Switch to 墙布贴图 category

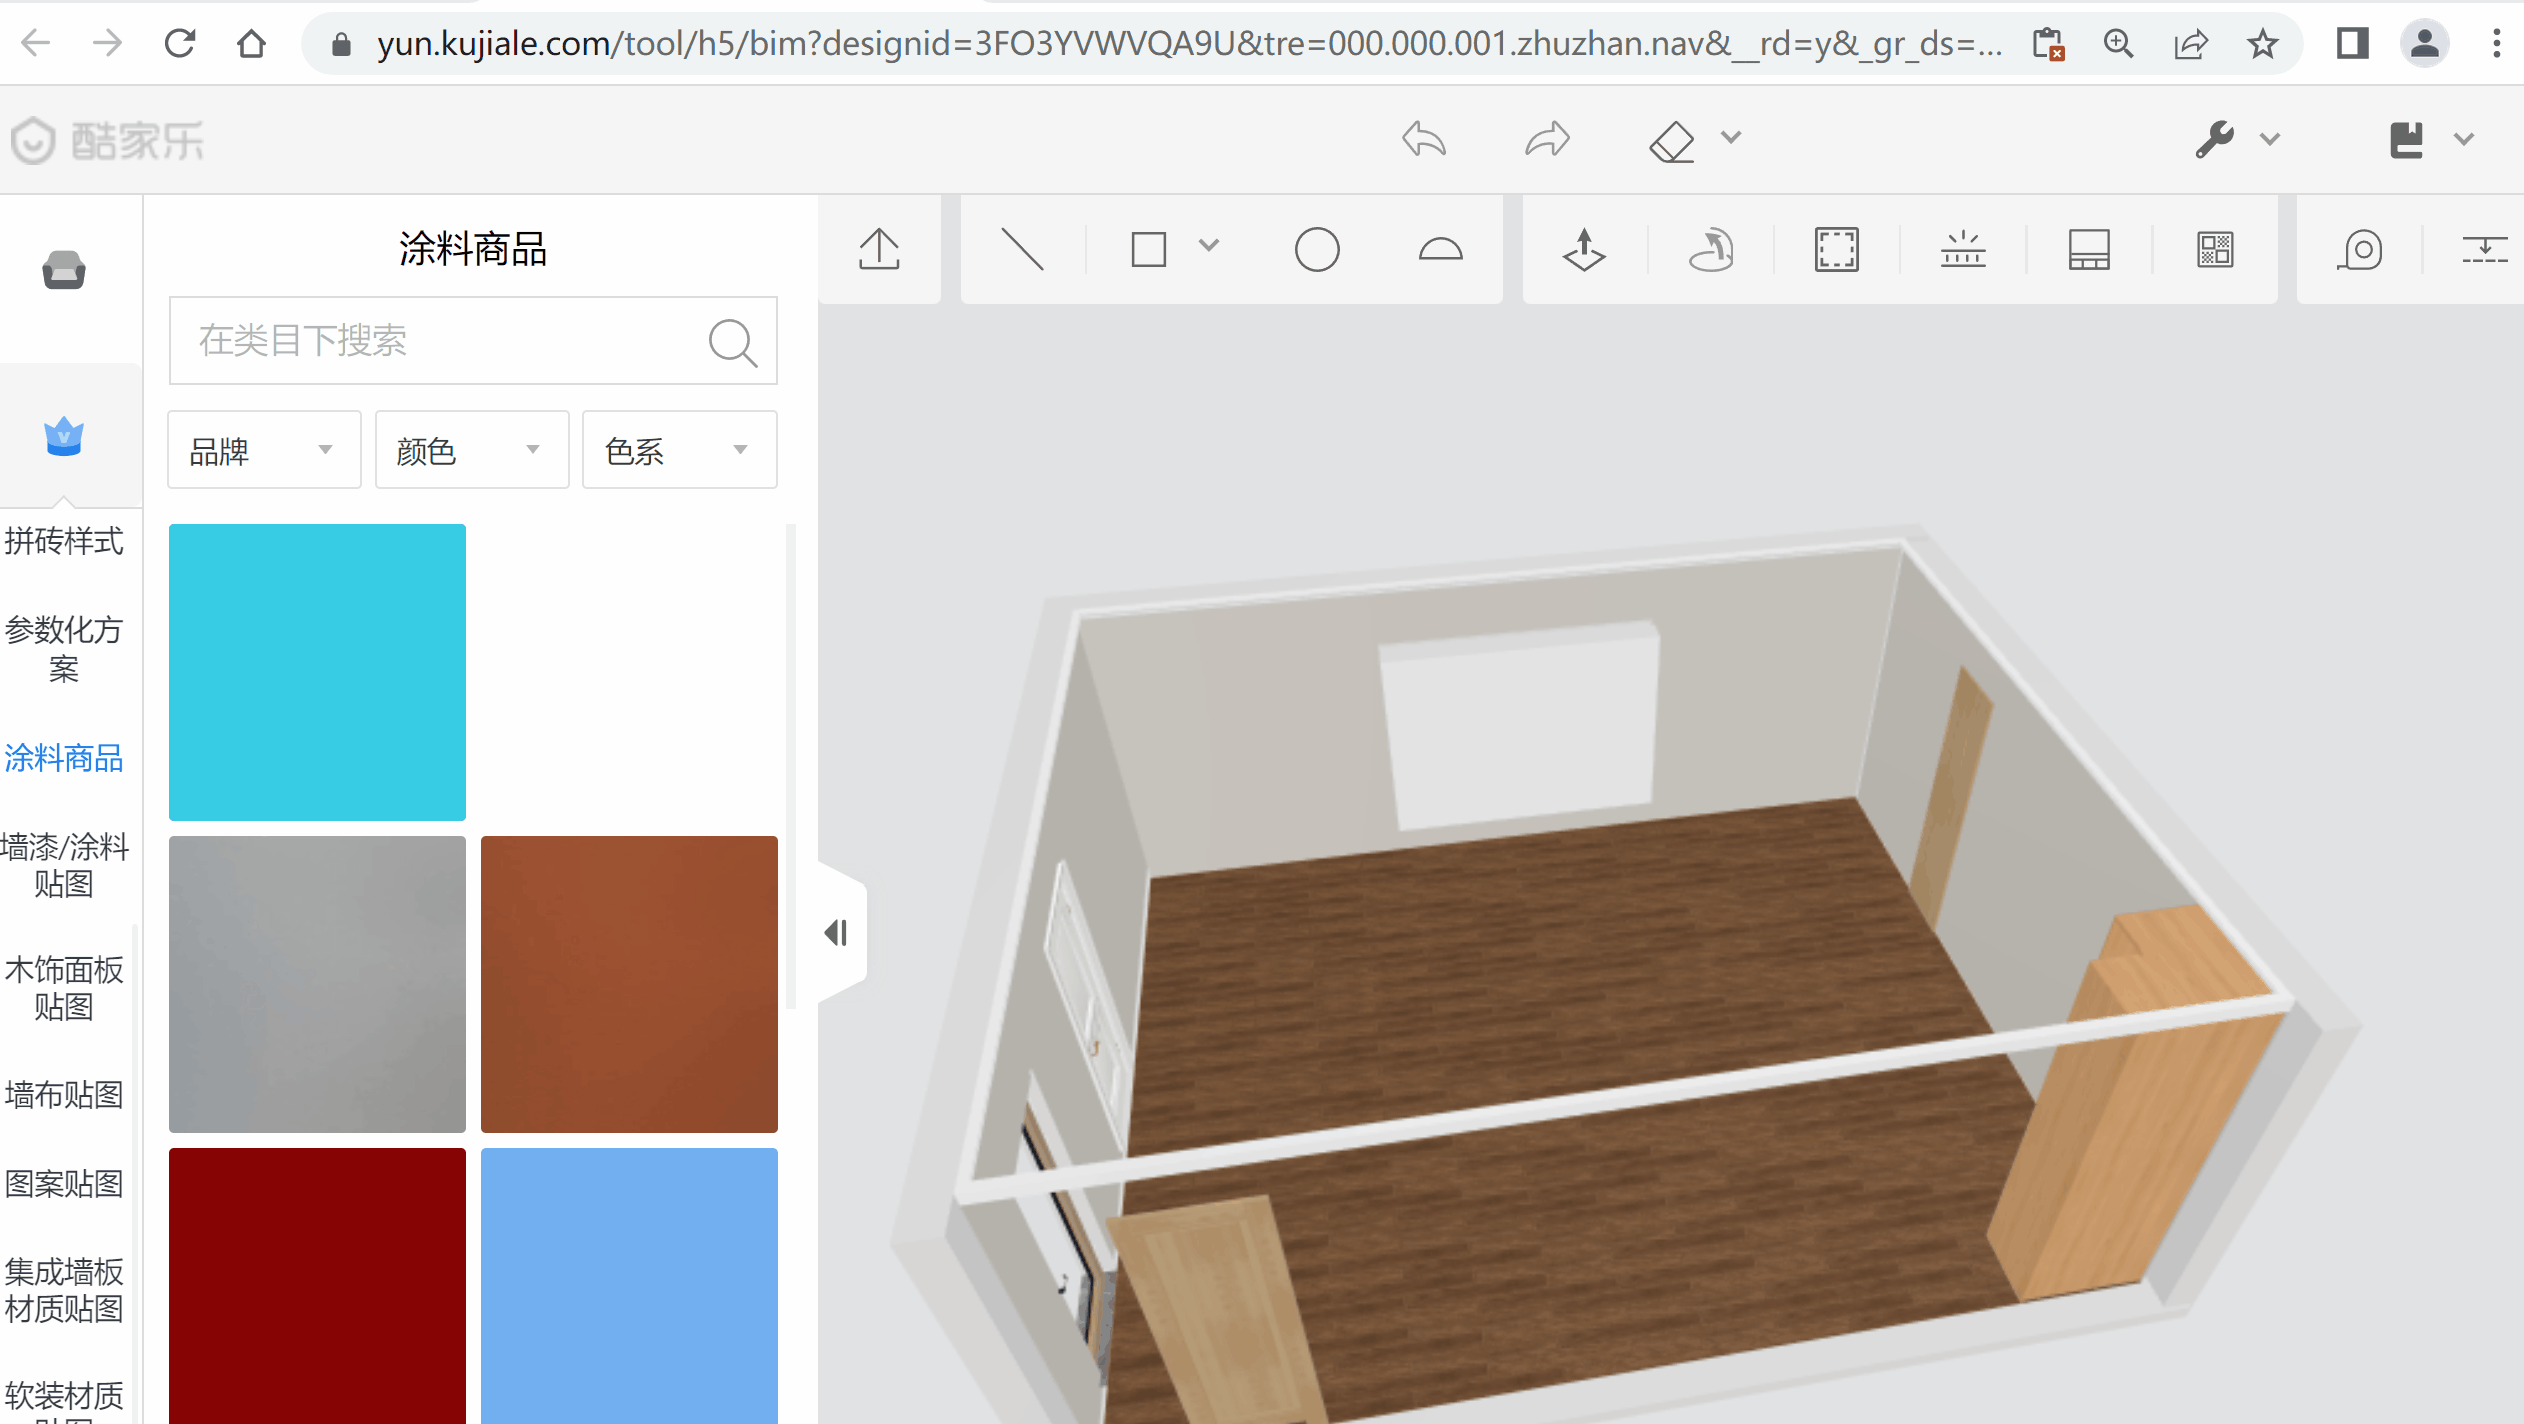[64, 1095]
